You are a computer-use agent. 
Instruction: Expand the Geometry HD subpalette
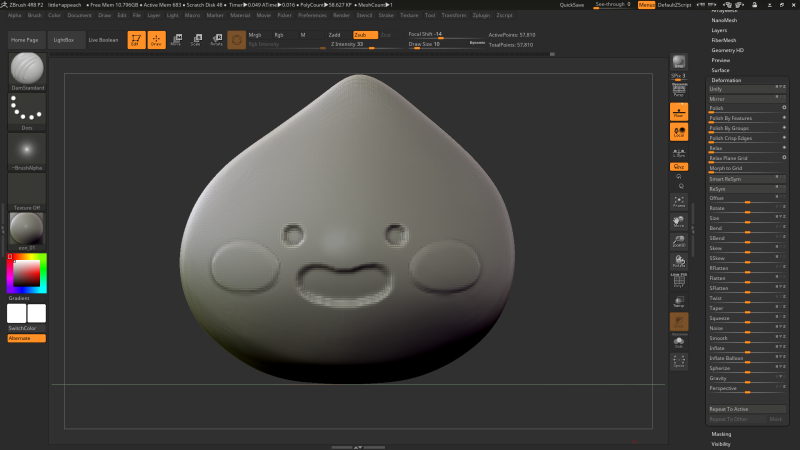pyautogui.click(x=728, y=51)
